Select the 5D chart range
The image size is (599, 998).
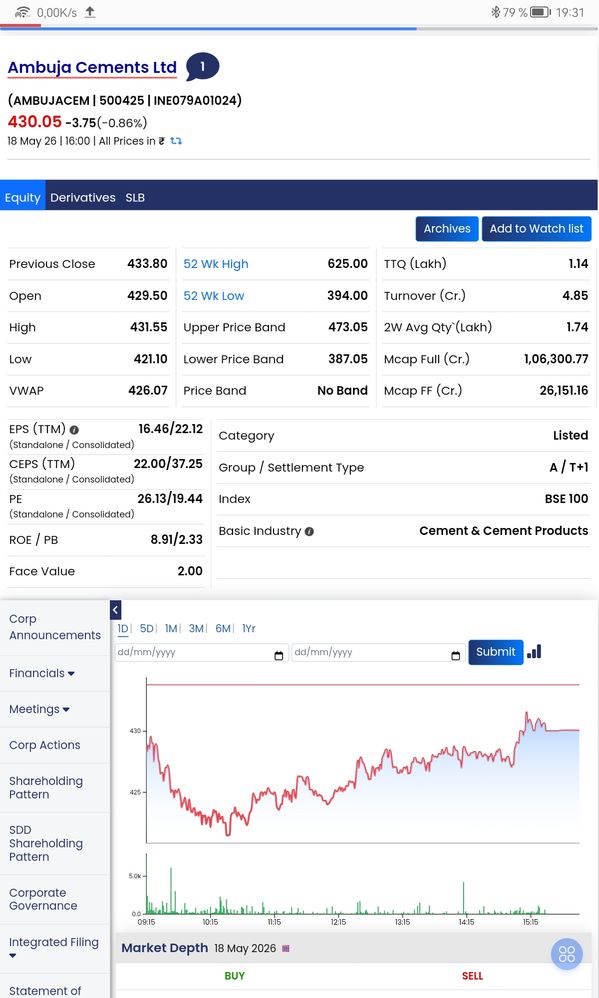pyautogui.click(x=146, y=628)
